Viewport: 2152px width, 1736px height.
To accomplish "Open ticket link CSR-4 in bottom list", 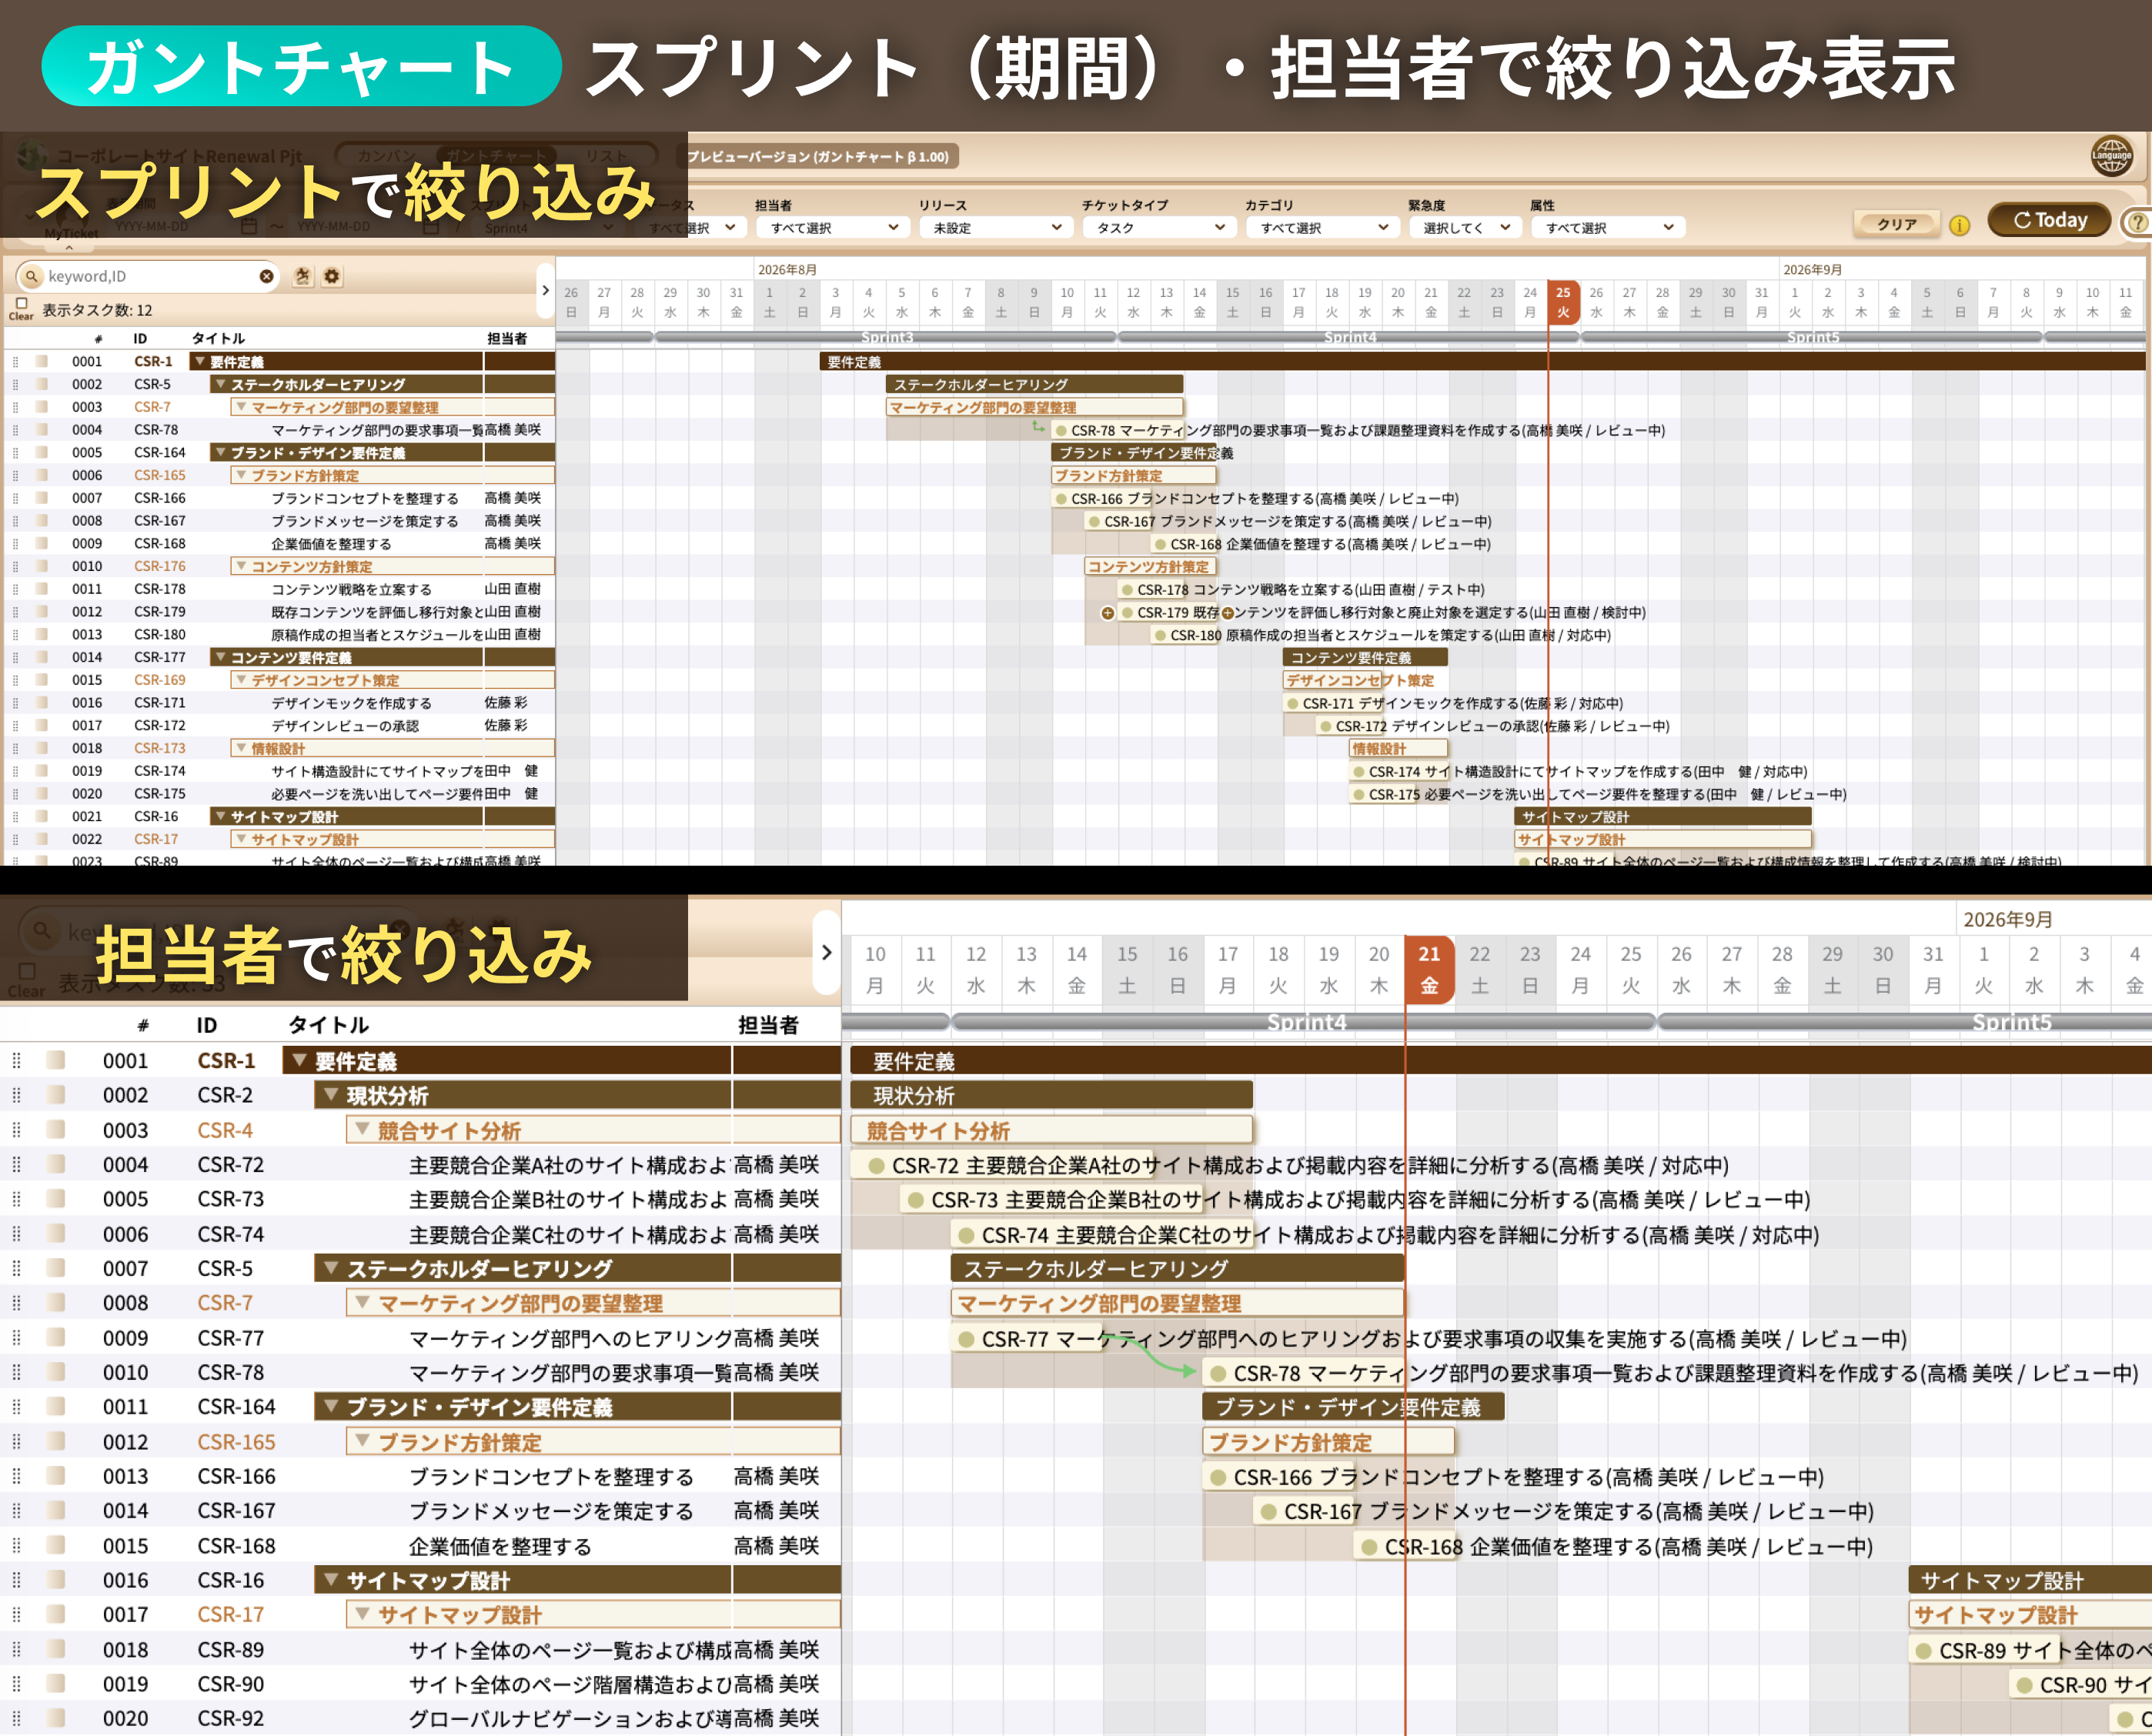I will pos(225,1130).
